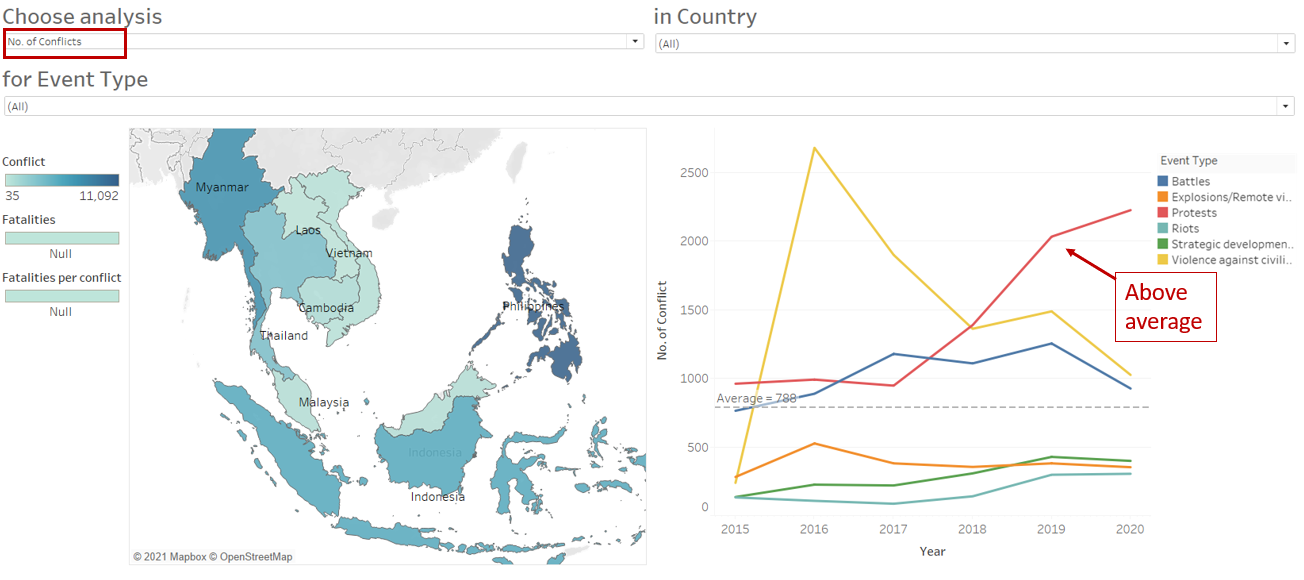Click the Conflict color gradient legend bar
This screenshot has height=580, width=1304.
tap(62, 181)
